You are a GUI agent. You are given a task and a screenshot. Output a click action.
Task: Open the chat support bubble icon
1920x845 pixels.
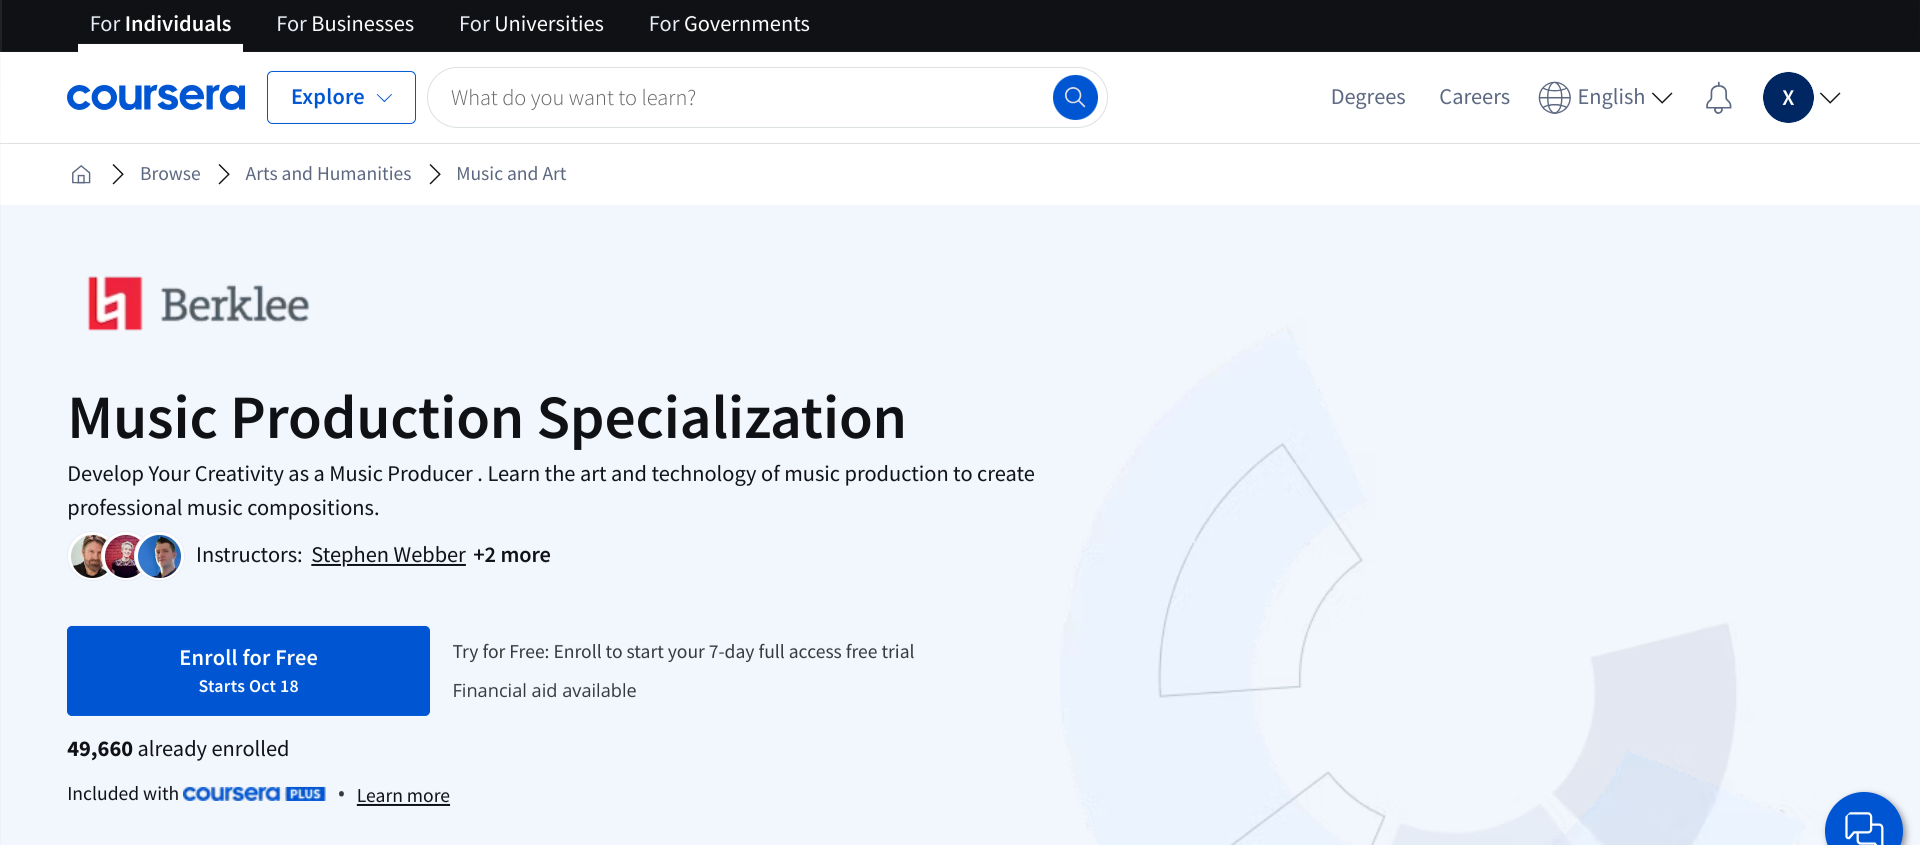click(1862, 826)
